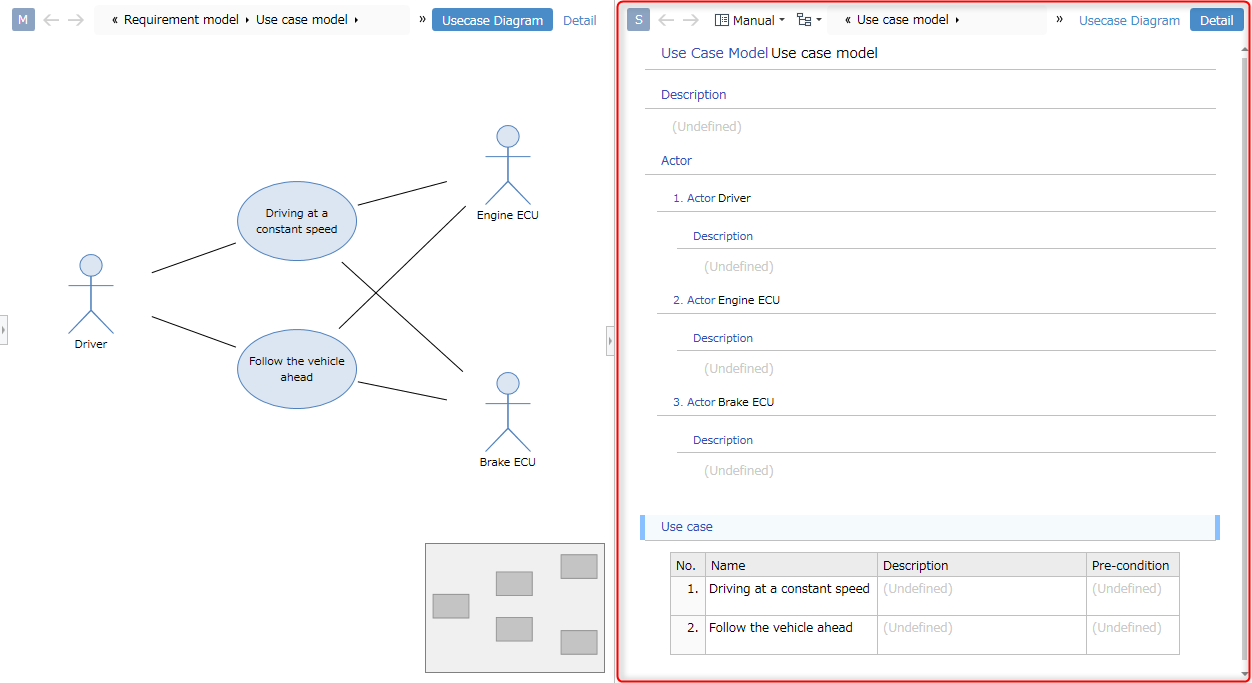Click the Actor section heading
Viewport: 1252px width, 683px height.
[676, 161]
